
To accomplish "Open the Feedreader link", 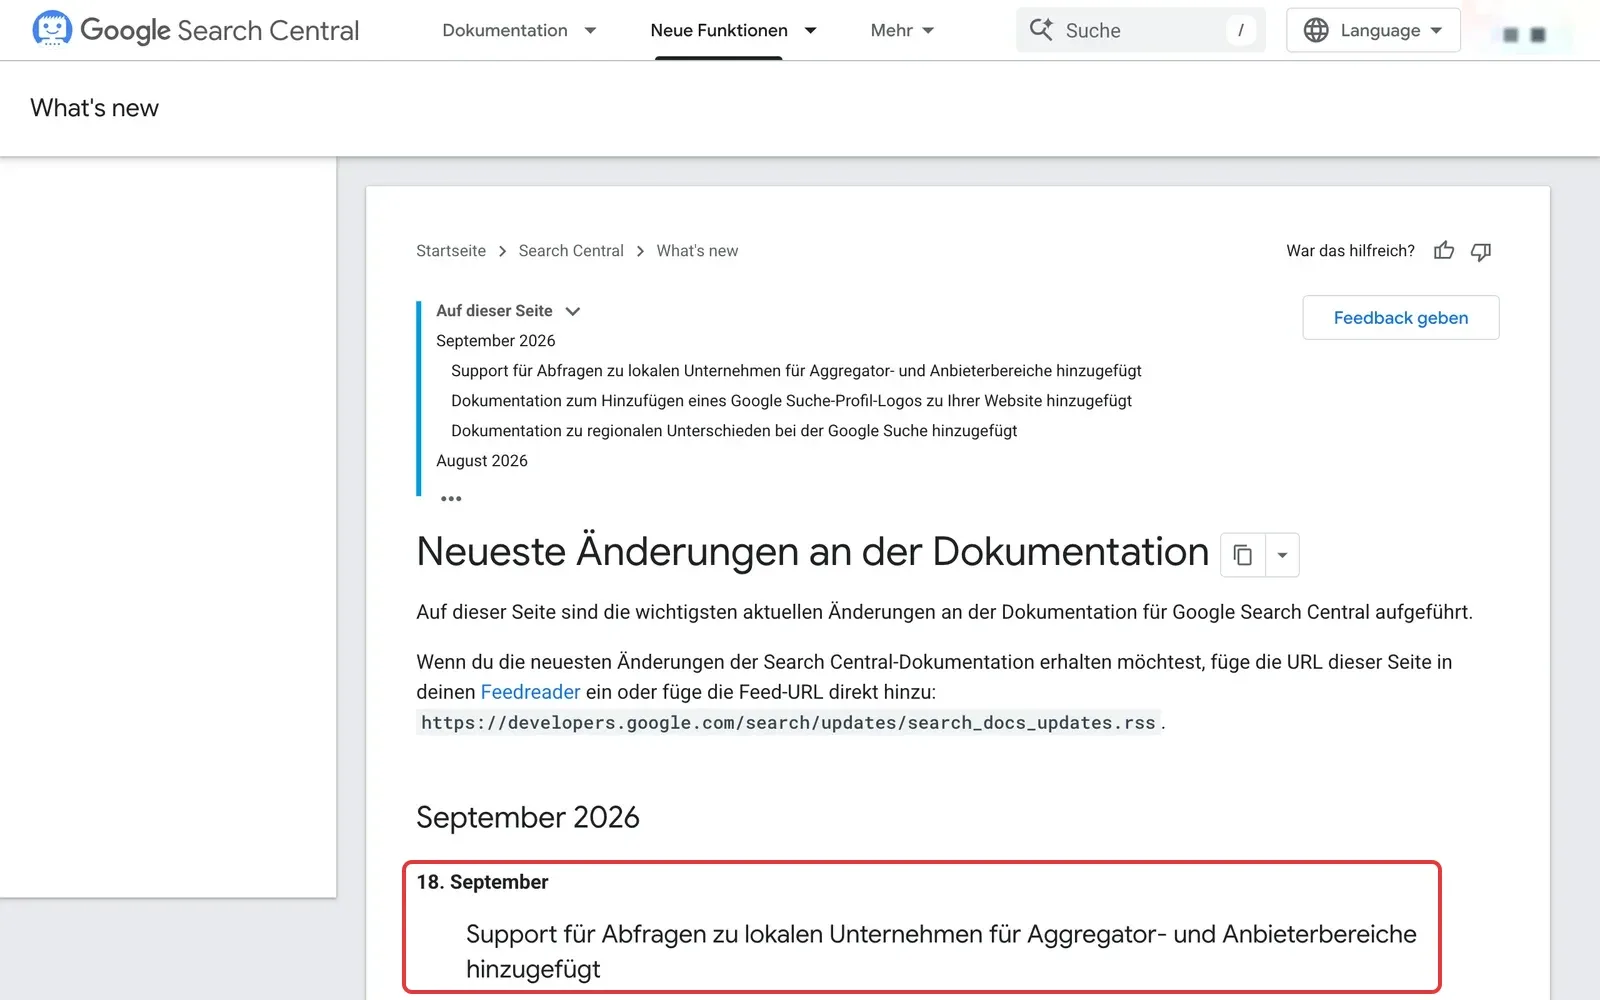I will click(530, 692).
